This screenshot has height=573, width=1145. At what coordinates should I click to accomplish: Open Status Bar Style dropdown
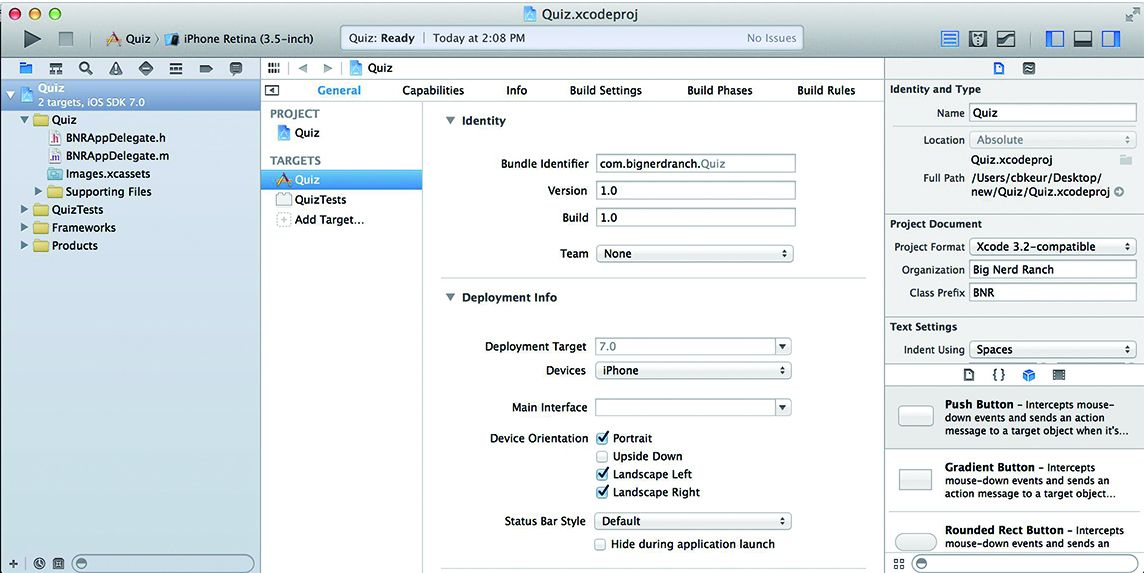pos(692,521)
